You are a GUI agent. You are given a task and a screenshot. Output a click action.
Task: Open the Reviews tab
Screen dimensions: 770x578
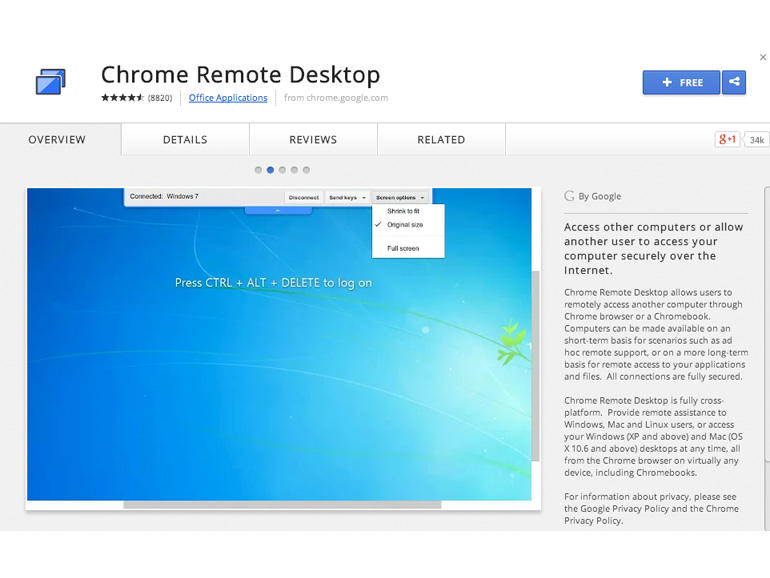tap(313, 139)
